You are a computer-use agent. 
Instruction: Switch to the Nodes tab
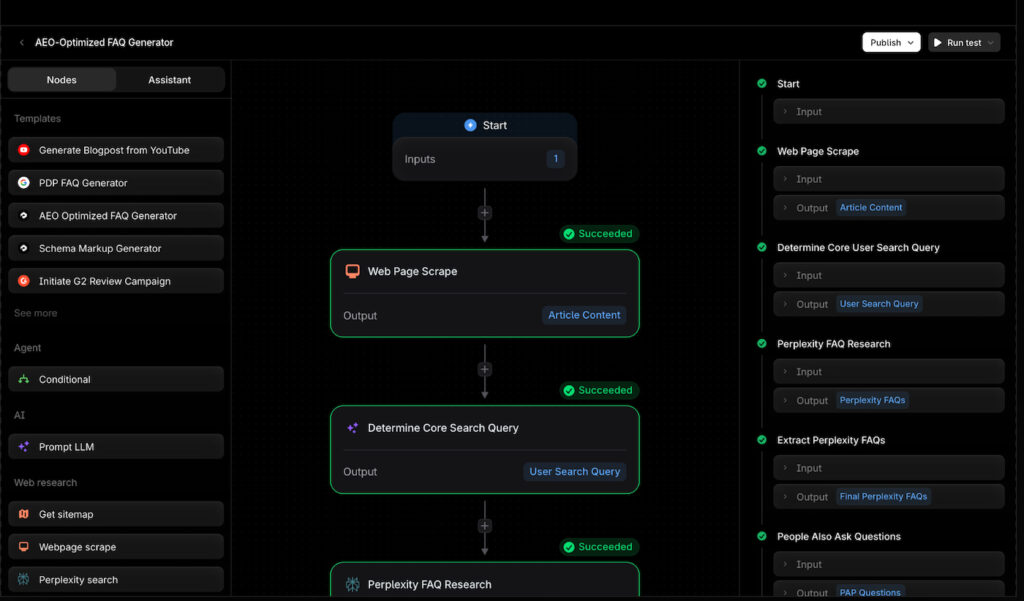61,80
